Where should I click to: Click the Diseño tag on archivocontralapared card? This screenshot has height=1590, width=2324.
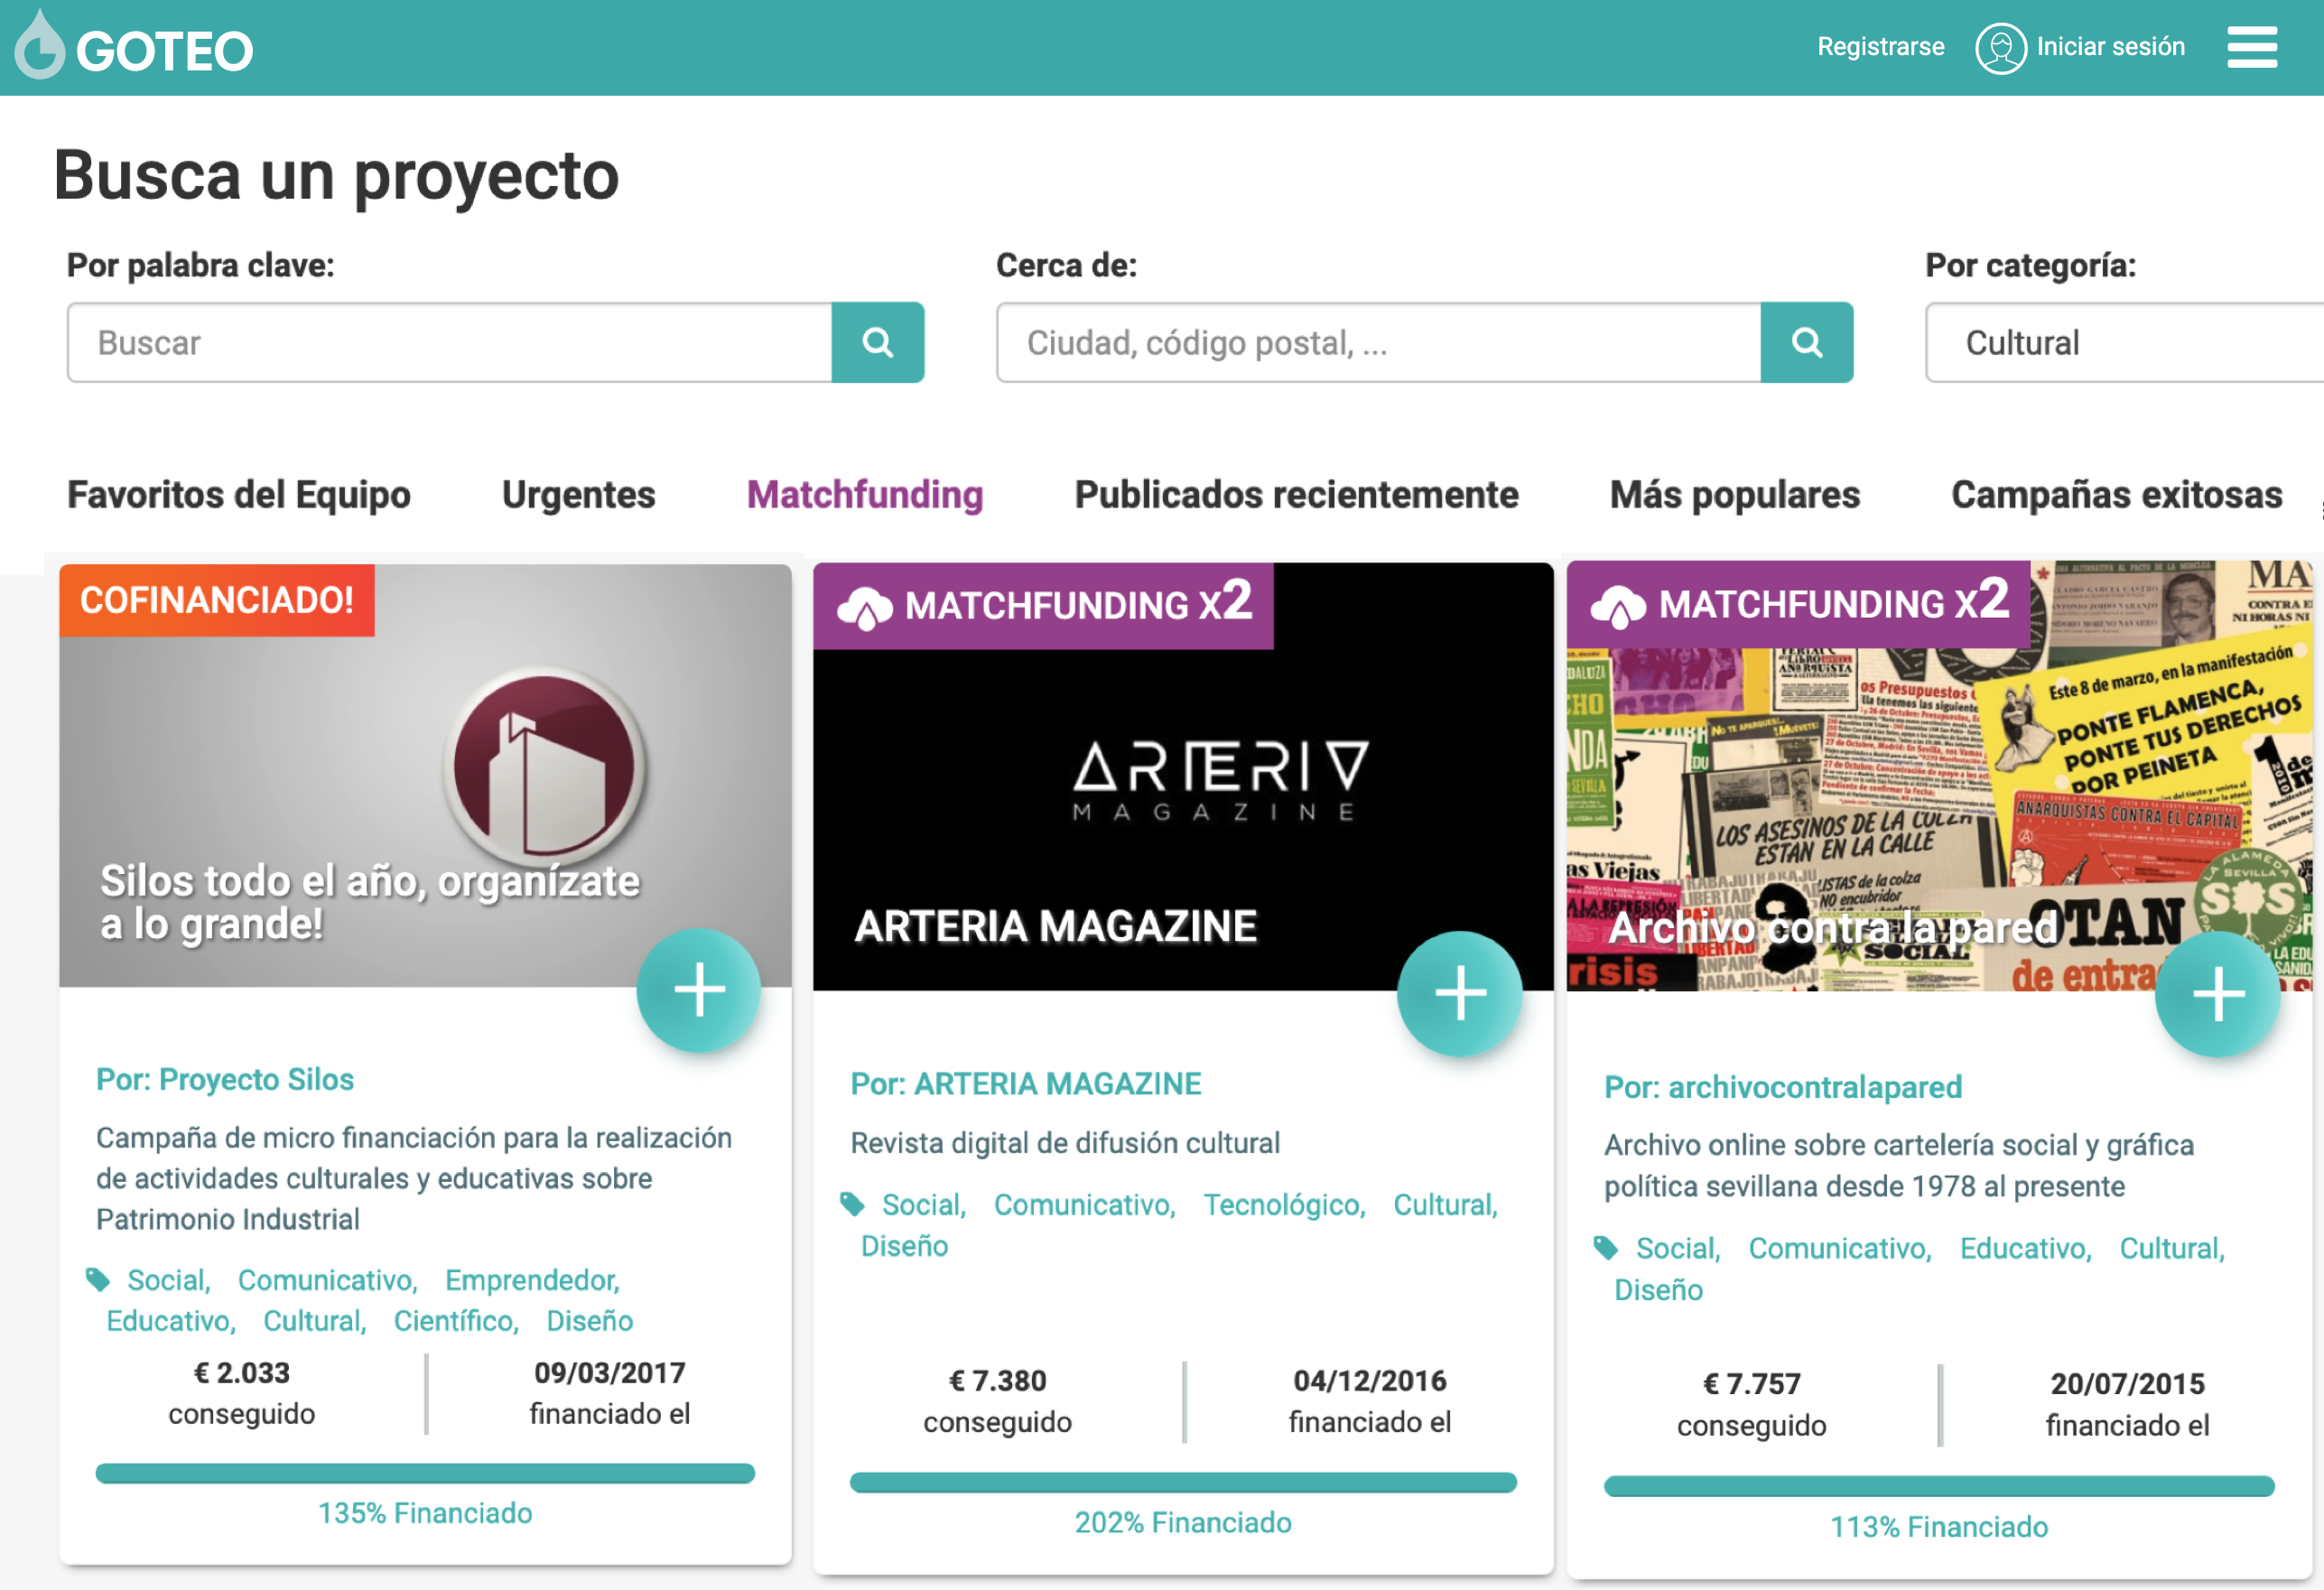pos(1658,1289)
